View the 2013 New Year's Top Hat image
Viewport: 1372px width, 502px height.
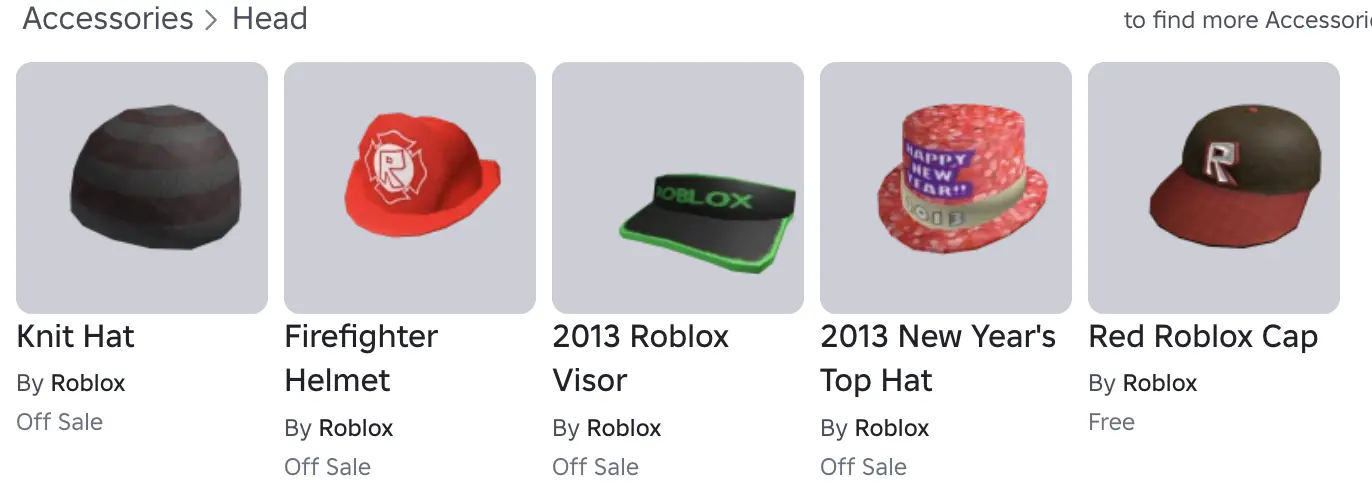pos(946,188)
